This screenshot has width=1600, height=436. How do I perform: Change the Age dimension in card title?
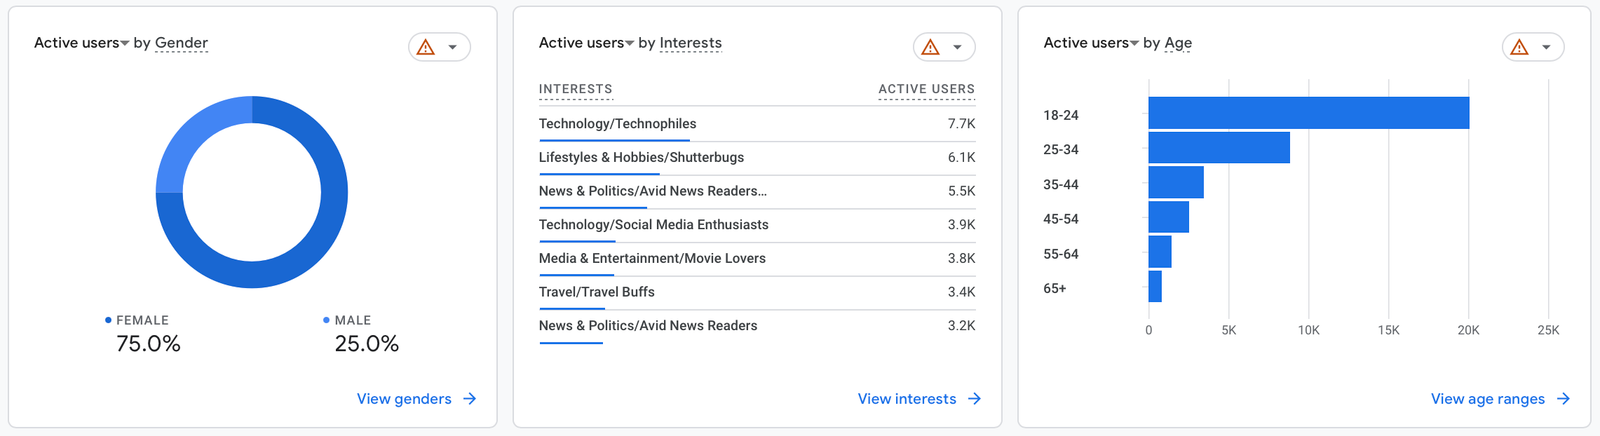tap(1178, 43)
